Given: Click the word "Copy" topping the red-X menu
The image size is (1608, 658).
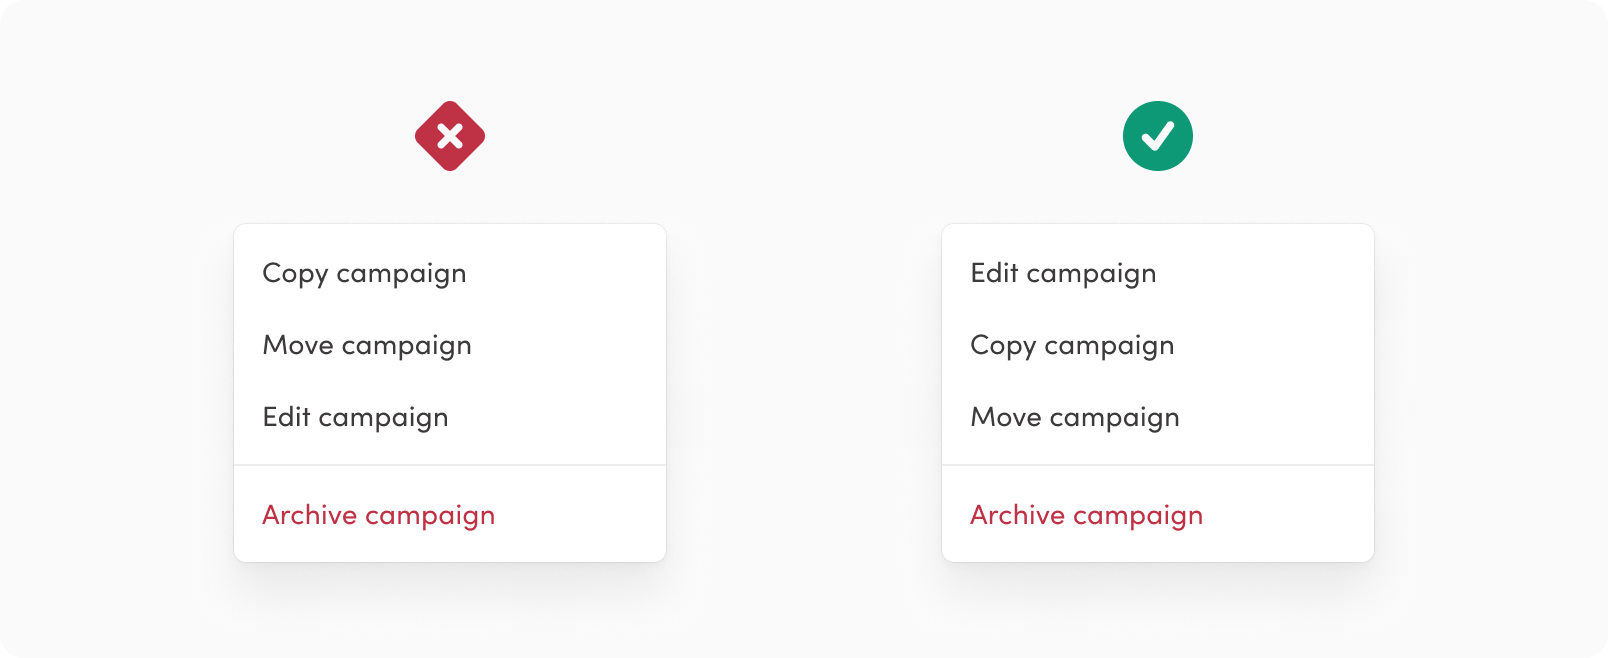Looking at the screenshot, I should click(x=295, y=275).
